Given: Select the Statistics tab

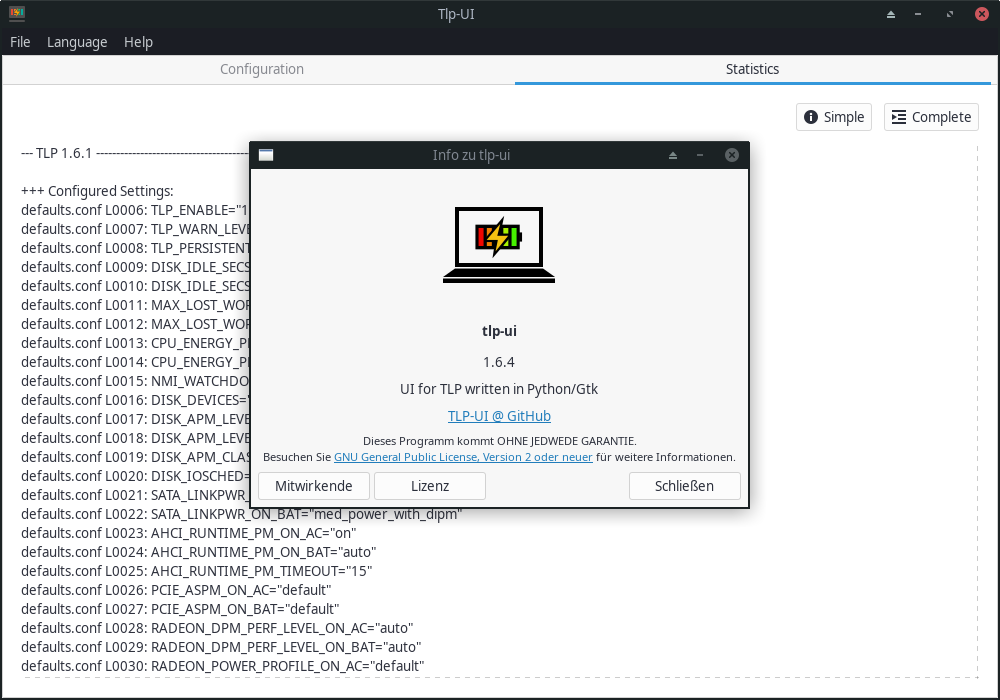Looking at the screenshot, I should [x=753, y=69].
